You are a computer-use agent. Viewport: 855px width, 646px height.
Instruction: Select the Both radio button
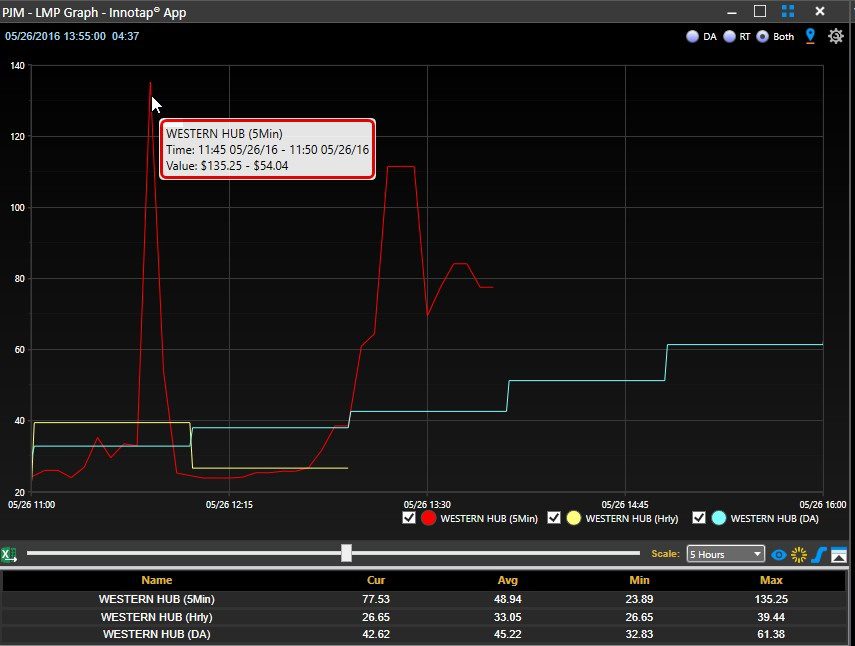763,37
